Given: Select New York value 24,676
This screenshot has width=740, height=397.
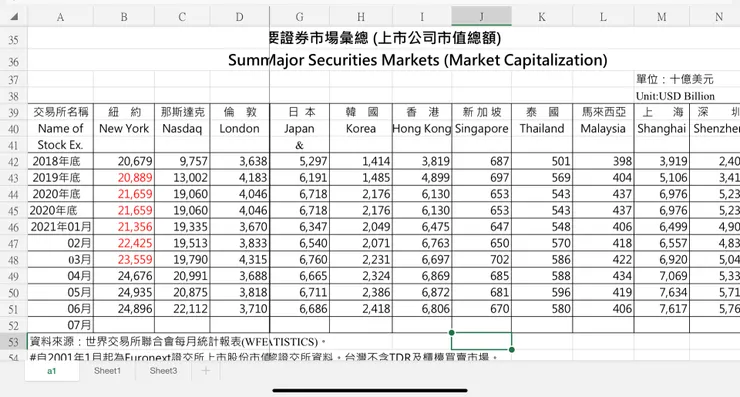Looking at the screenshot, I should (124, 276).
